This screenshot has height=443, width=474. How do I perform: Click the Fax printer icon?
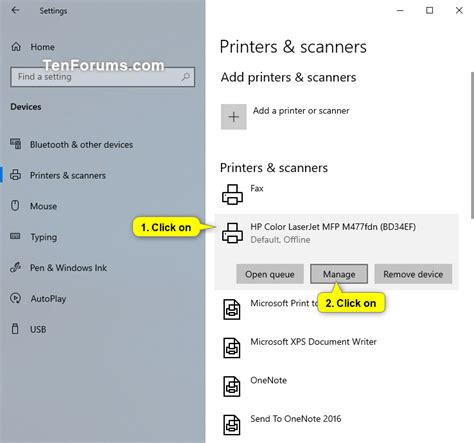click(232, 194)
